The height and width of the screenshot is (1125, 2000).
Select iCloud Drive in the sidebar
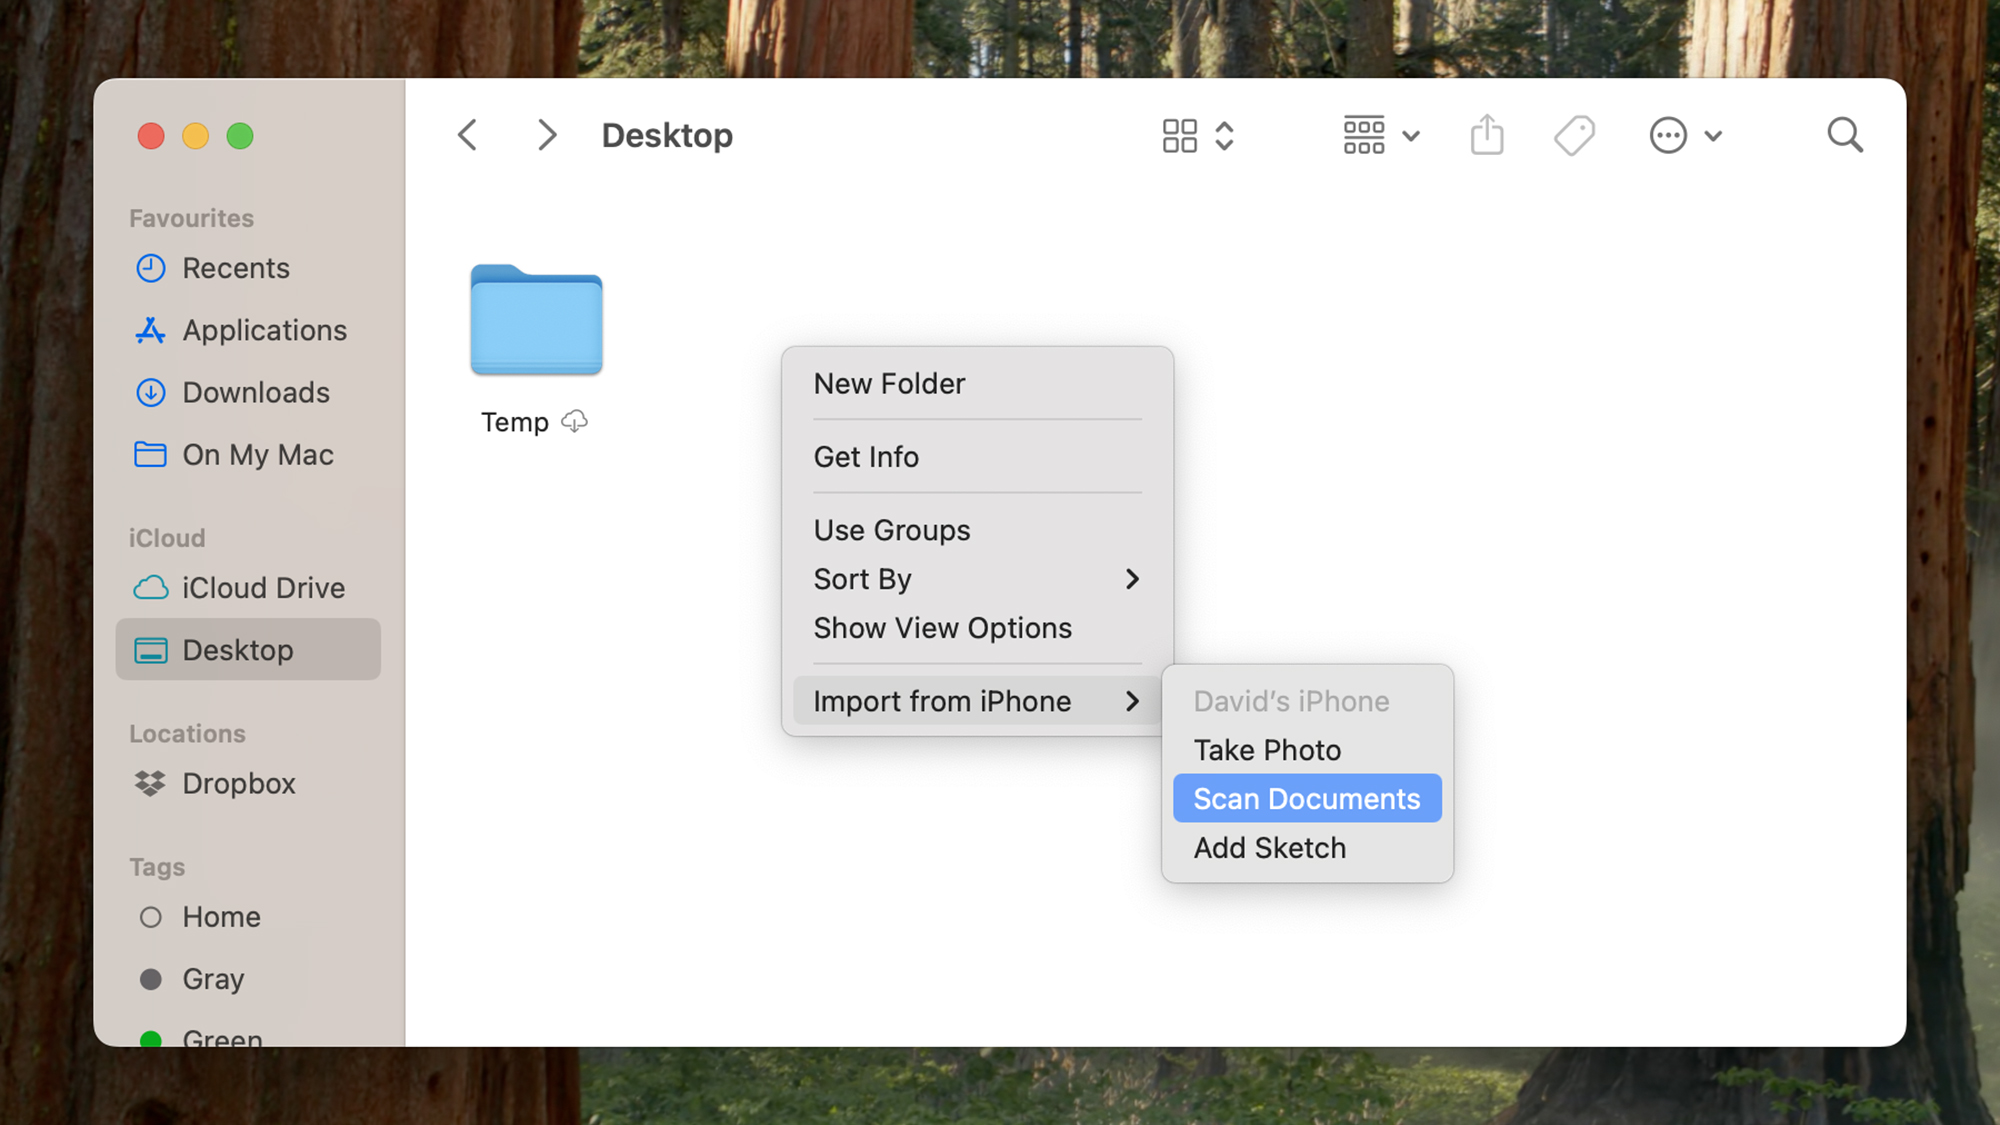click(x=263, y=588)
